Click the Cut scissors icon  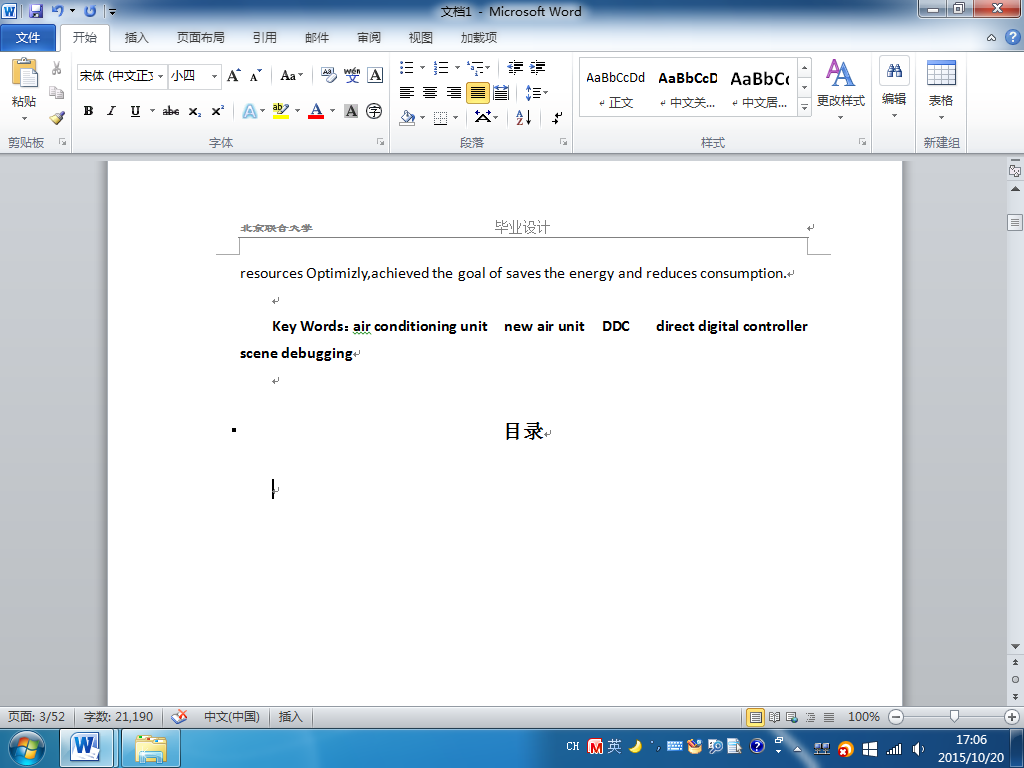(x=57, y=68)
